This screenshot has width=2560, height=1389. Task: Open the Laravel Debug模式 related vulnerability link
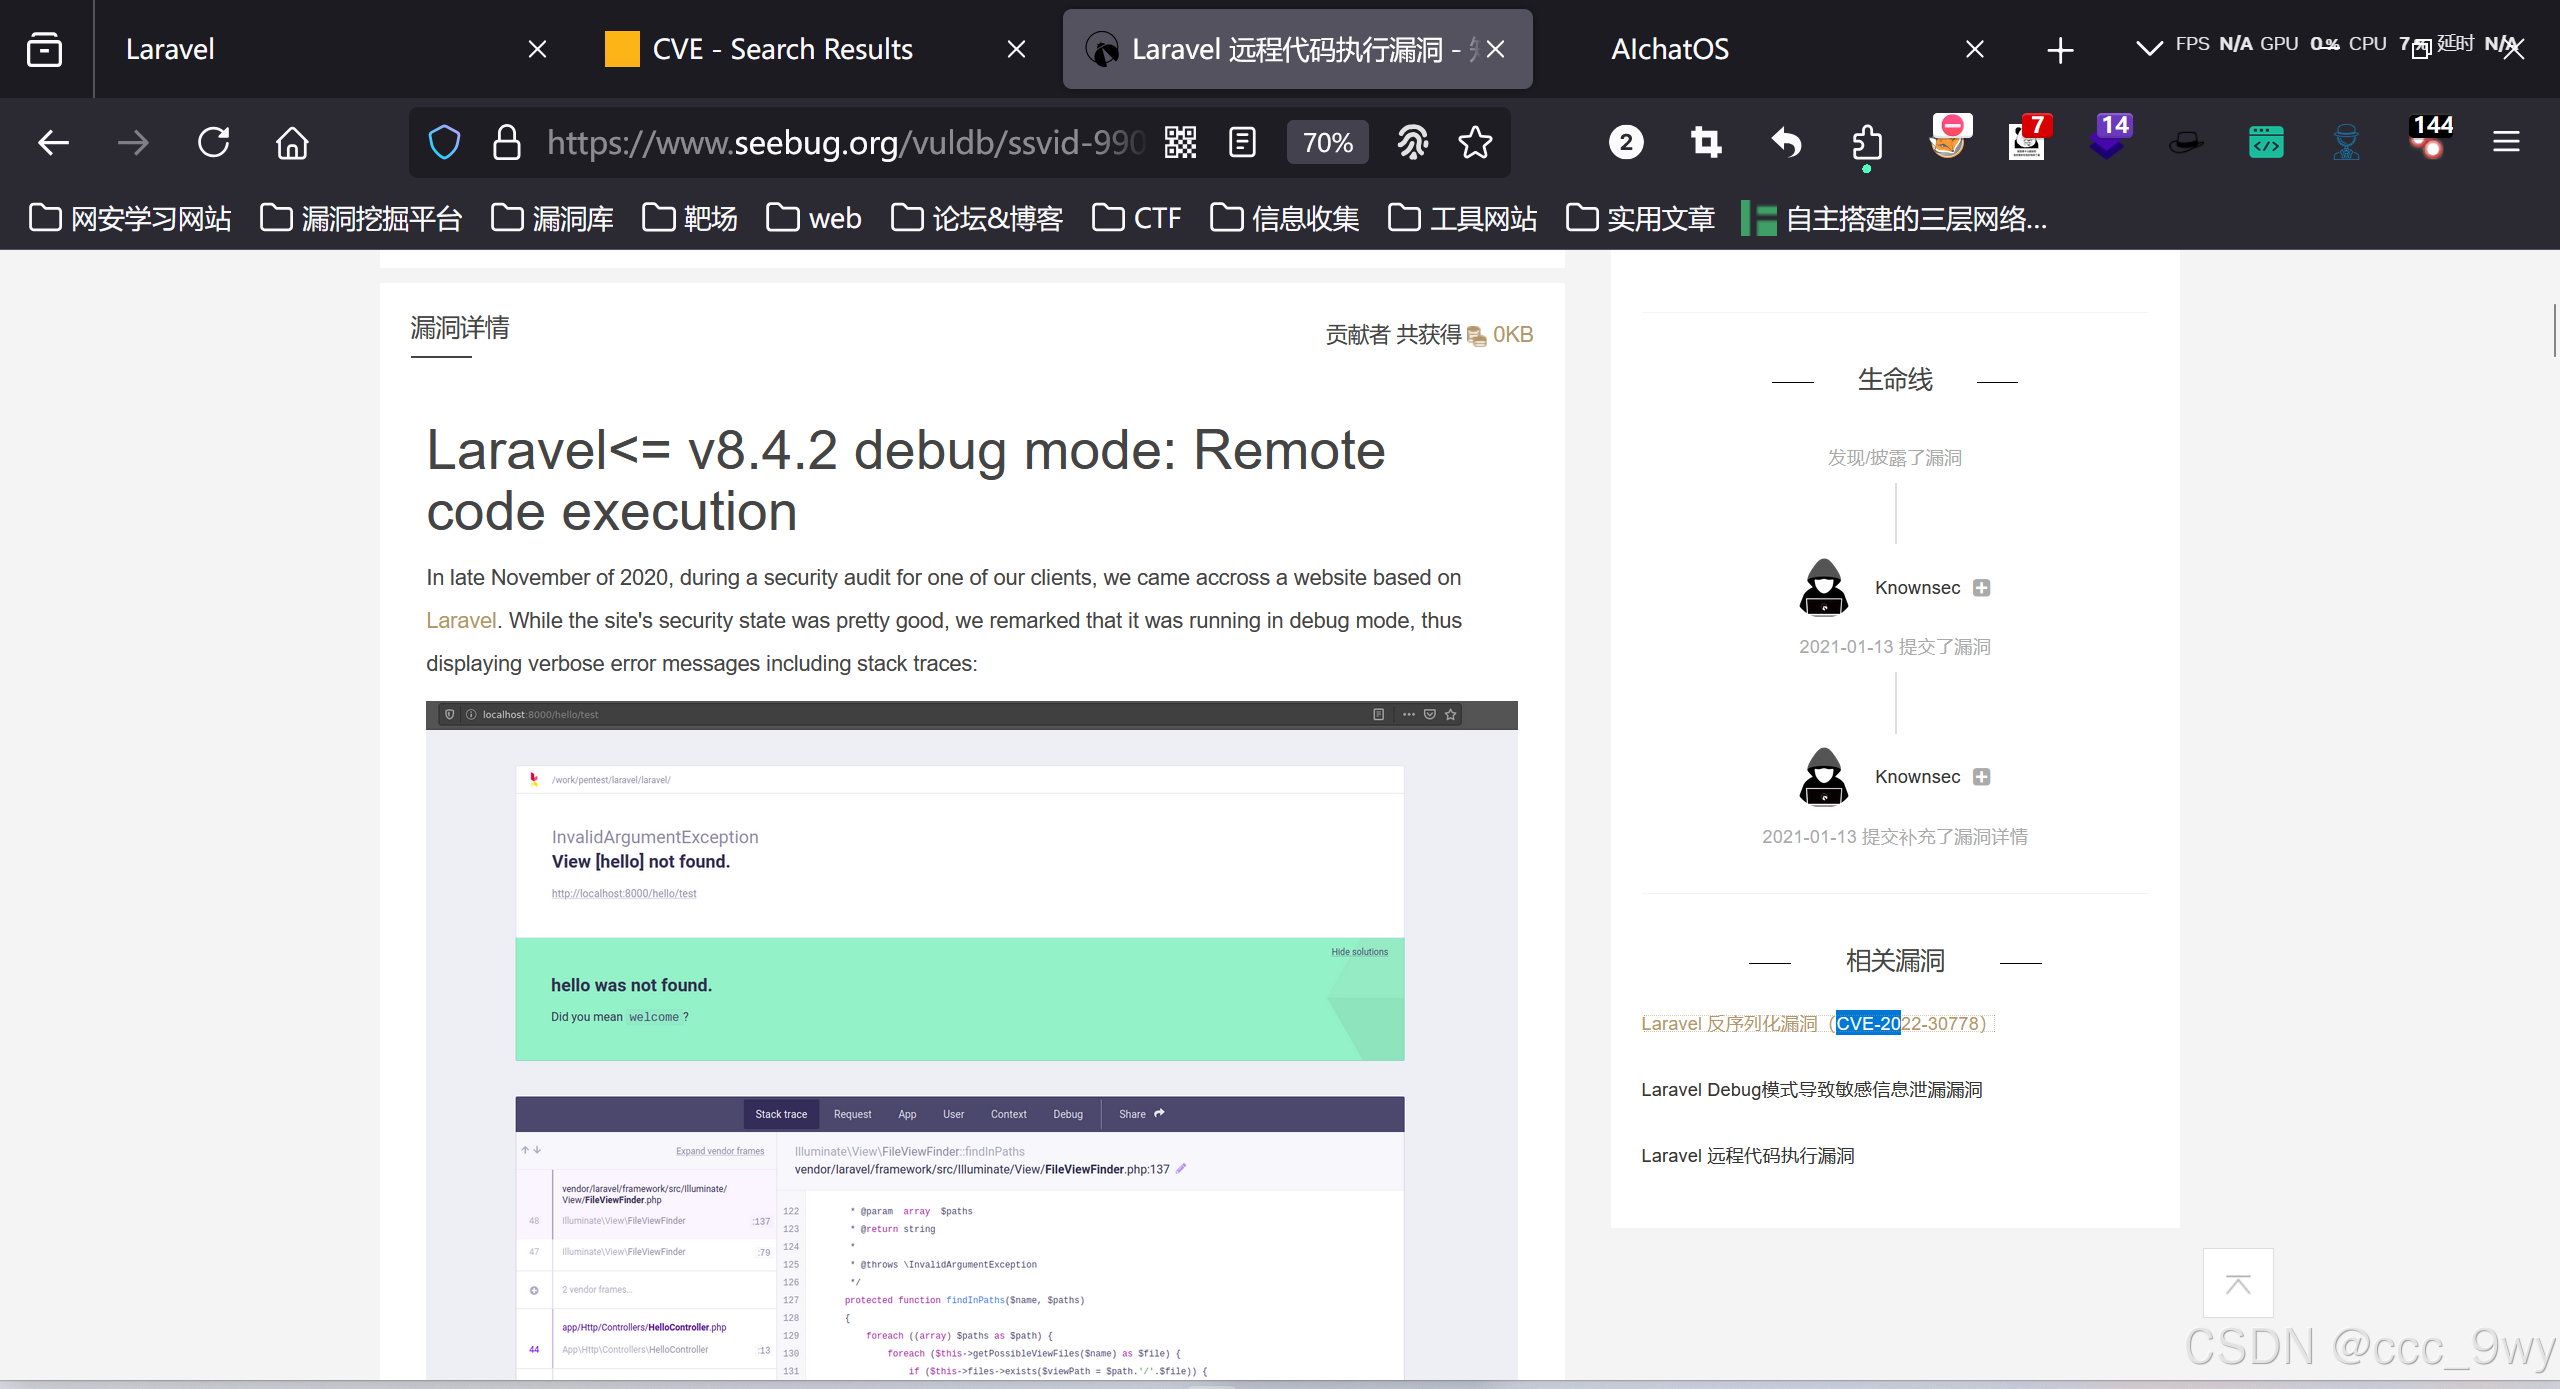pyautogui.click(x=1811, y=1089)
